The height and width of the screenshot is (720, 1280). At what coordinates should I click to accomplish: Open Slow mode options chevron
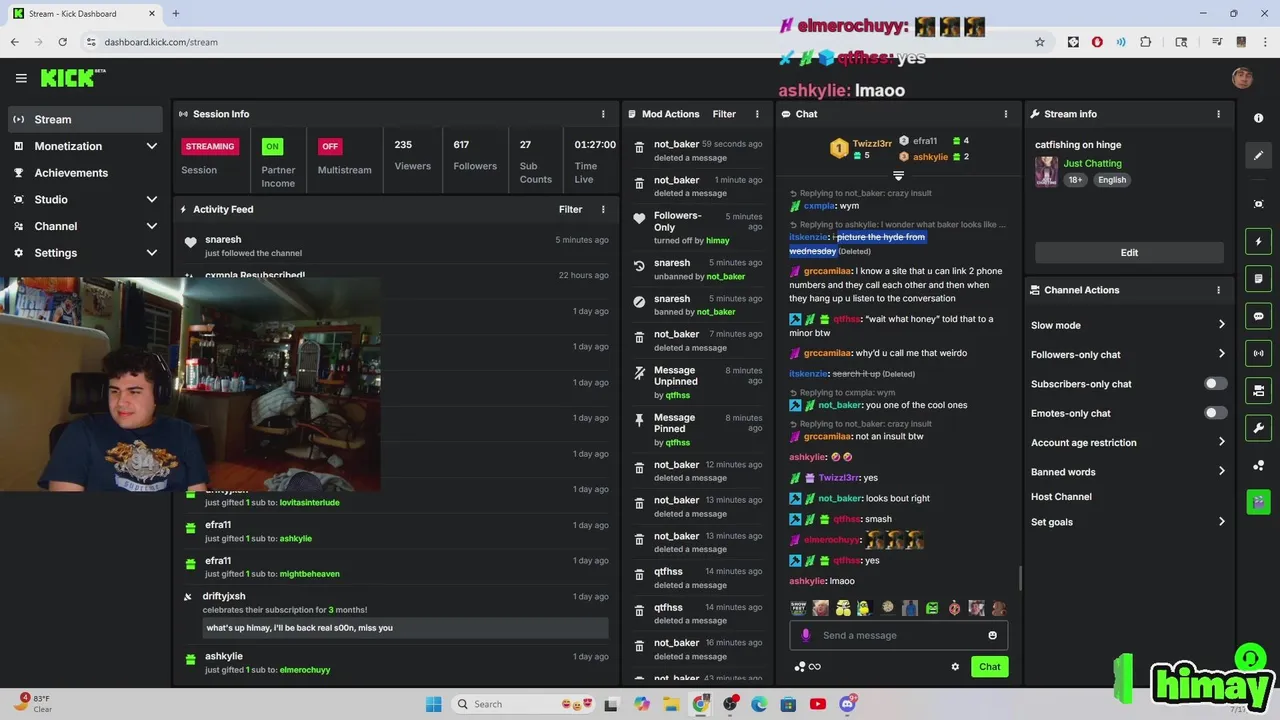tap(1221, 325)
